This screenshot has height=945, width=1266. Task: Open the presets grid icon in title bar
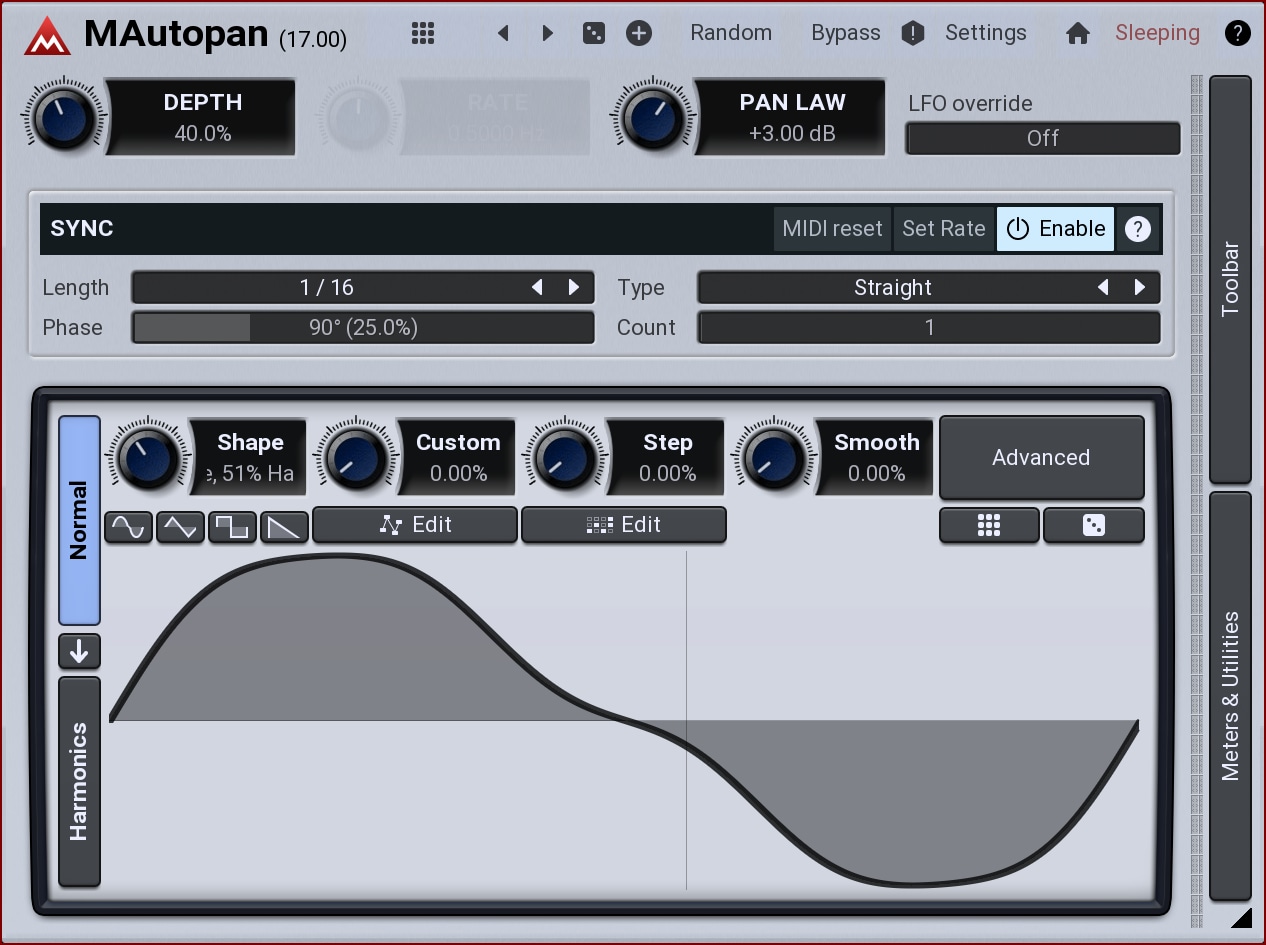423,33
